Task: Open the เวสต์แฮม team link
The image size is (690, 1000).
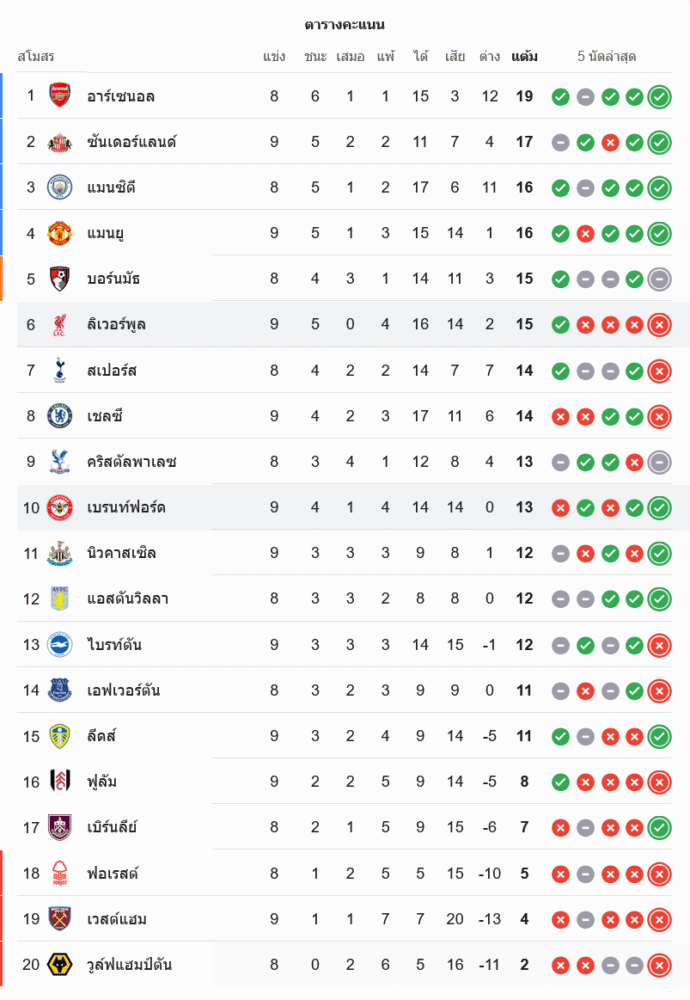Action: [117, 919]
